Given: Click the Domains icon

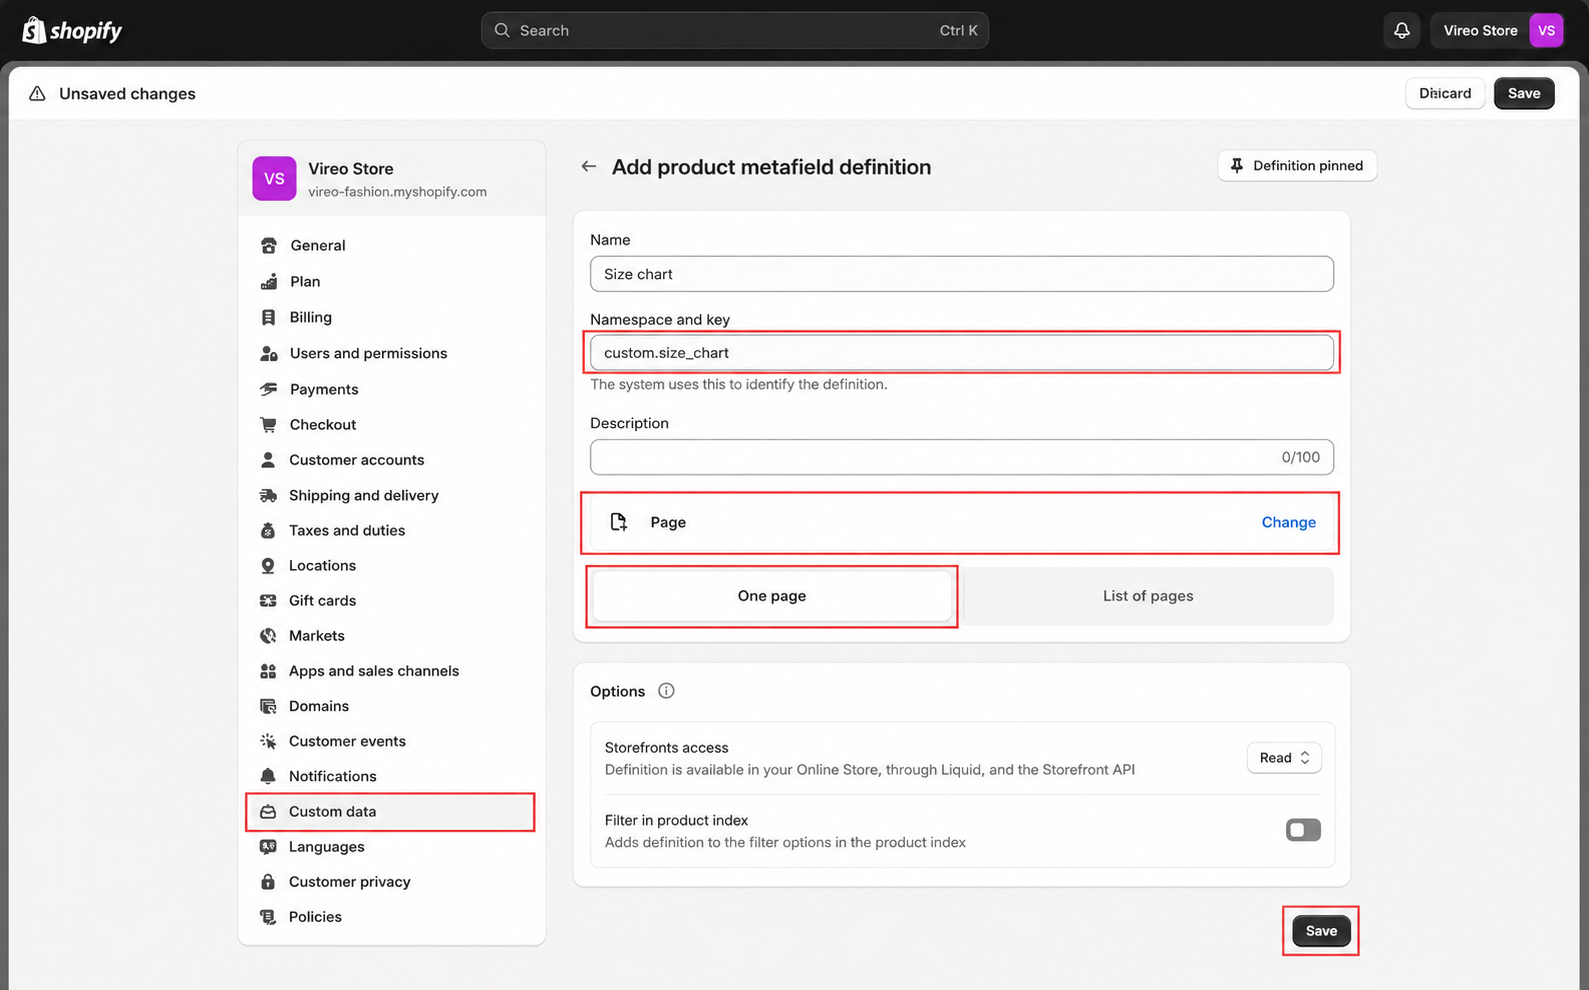Looking at the screenshot, I should click(x=268, y=706).
